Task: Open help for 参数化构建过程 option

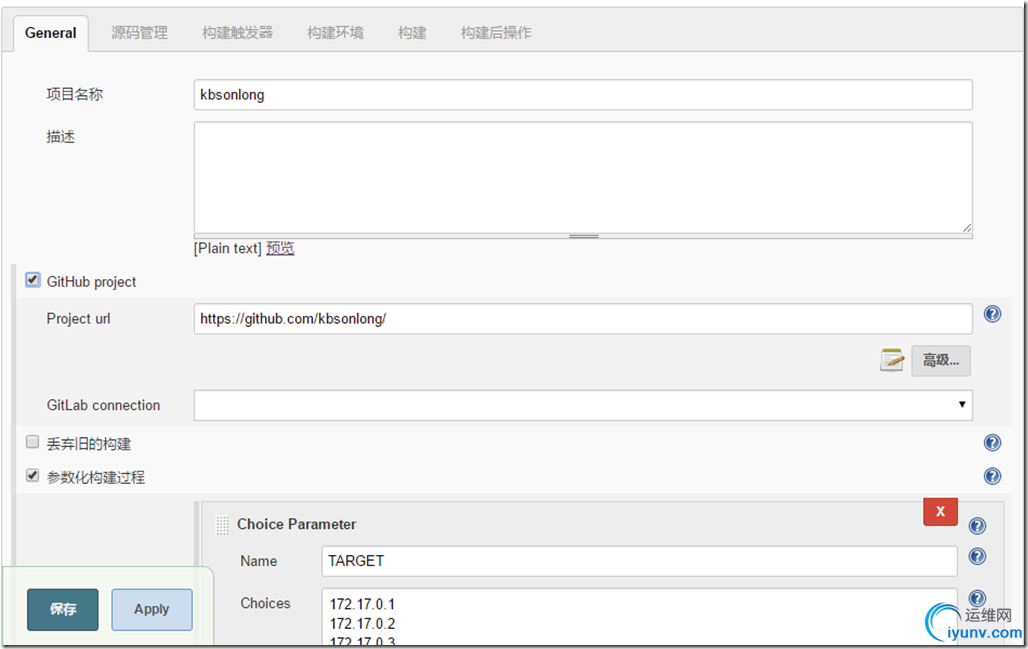Action: coord(992,476)
